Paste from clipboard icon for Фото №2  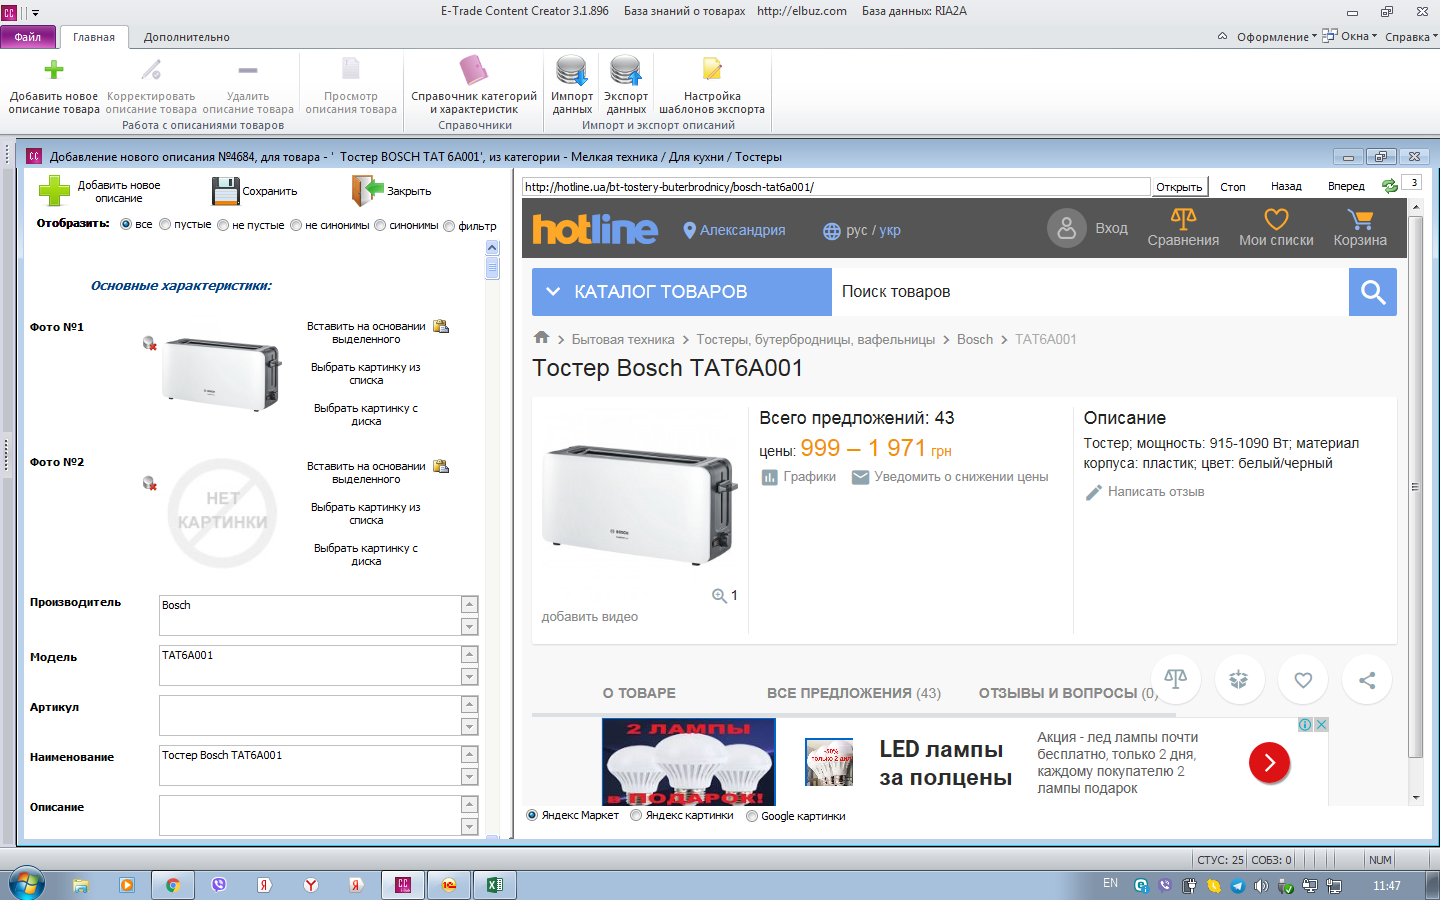point(440,466)
